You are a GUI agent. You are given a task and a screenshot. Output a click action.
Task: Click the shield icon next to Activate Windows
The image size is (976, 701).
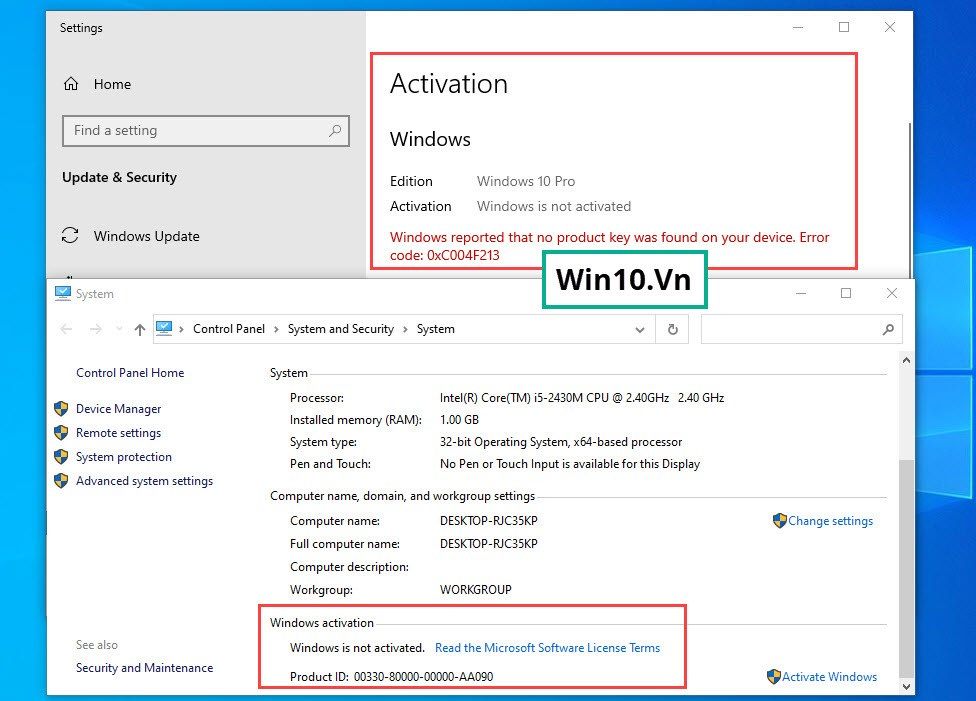pyautogui.click(x=773, y=677)
